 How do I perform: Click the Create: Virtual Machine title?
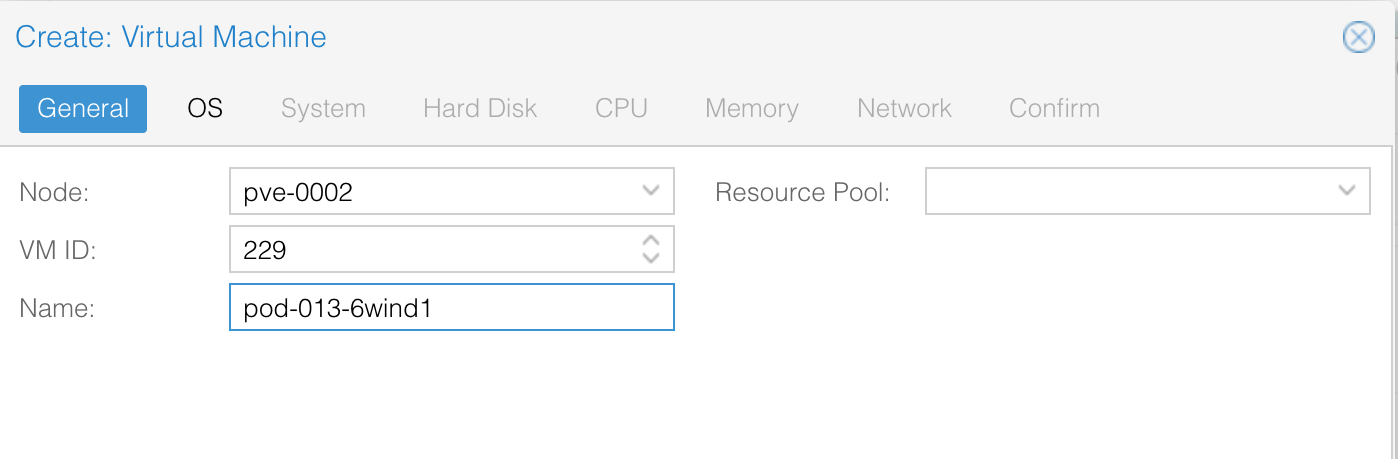171,38
